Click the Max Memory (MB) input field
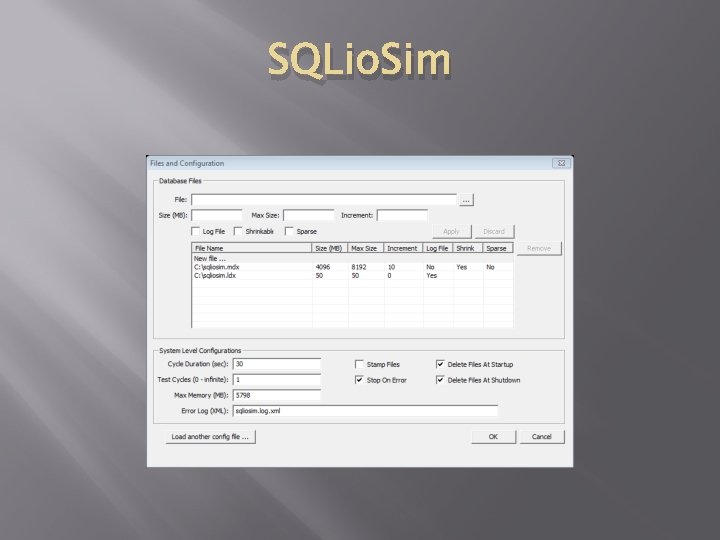The width and height of the screenshot is (720, 540). click(x=277, y=395)
